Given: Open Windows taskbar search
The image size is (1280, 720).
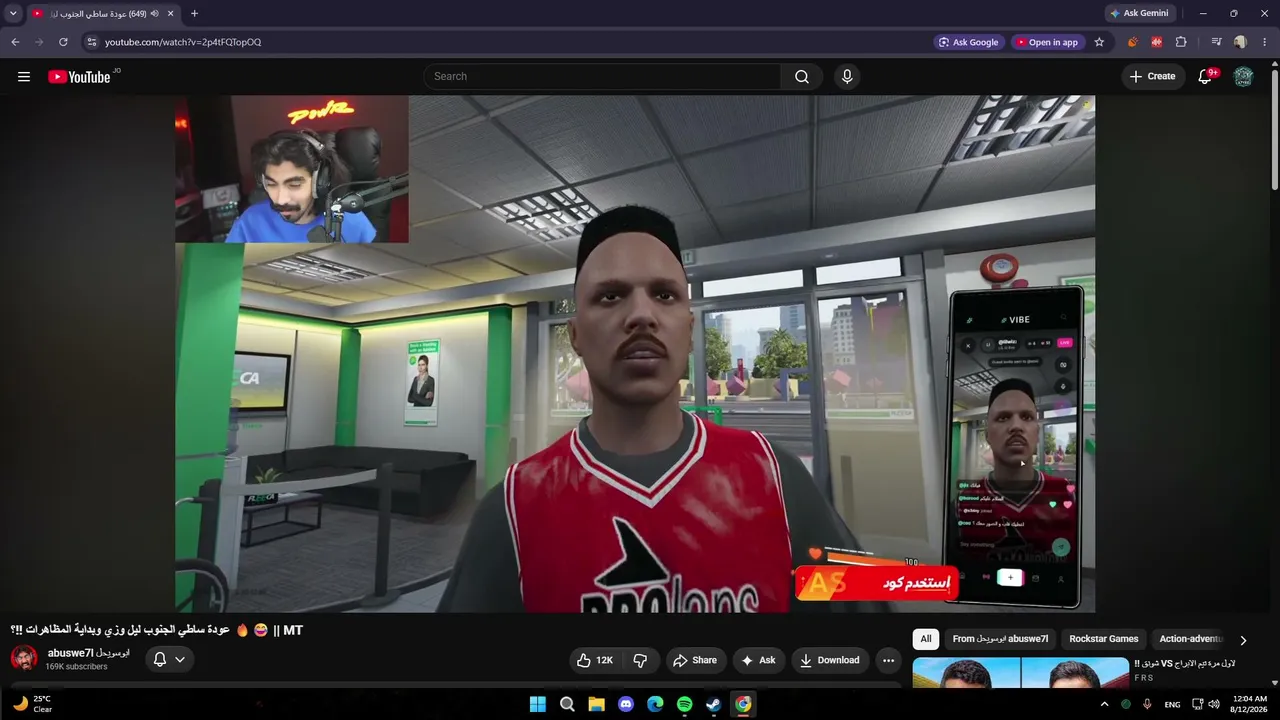Looking at the screenshot, I should pyautogui.click(x=567, y=704).
